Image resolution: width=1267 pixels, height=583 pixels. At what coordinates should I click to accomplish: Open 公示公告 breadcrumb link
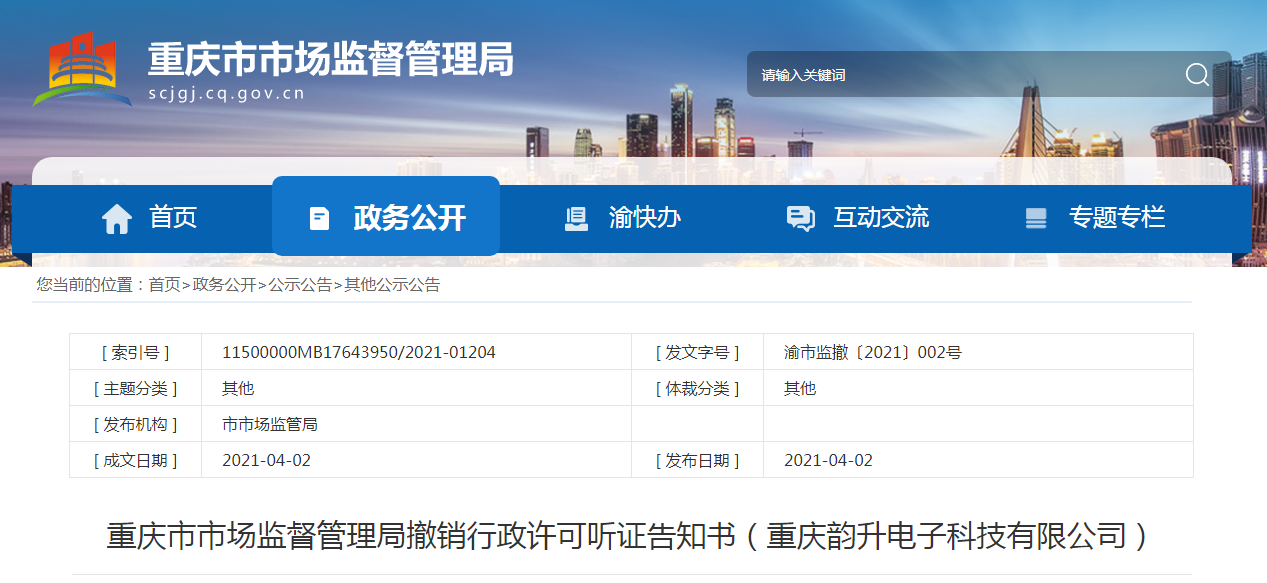[x=300, y=285]
